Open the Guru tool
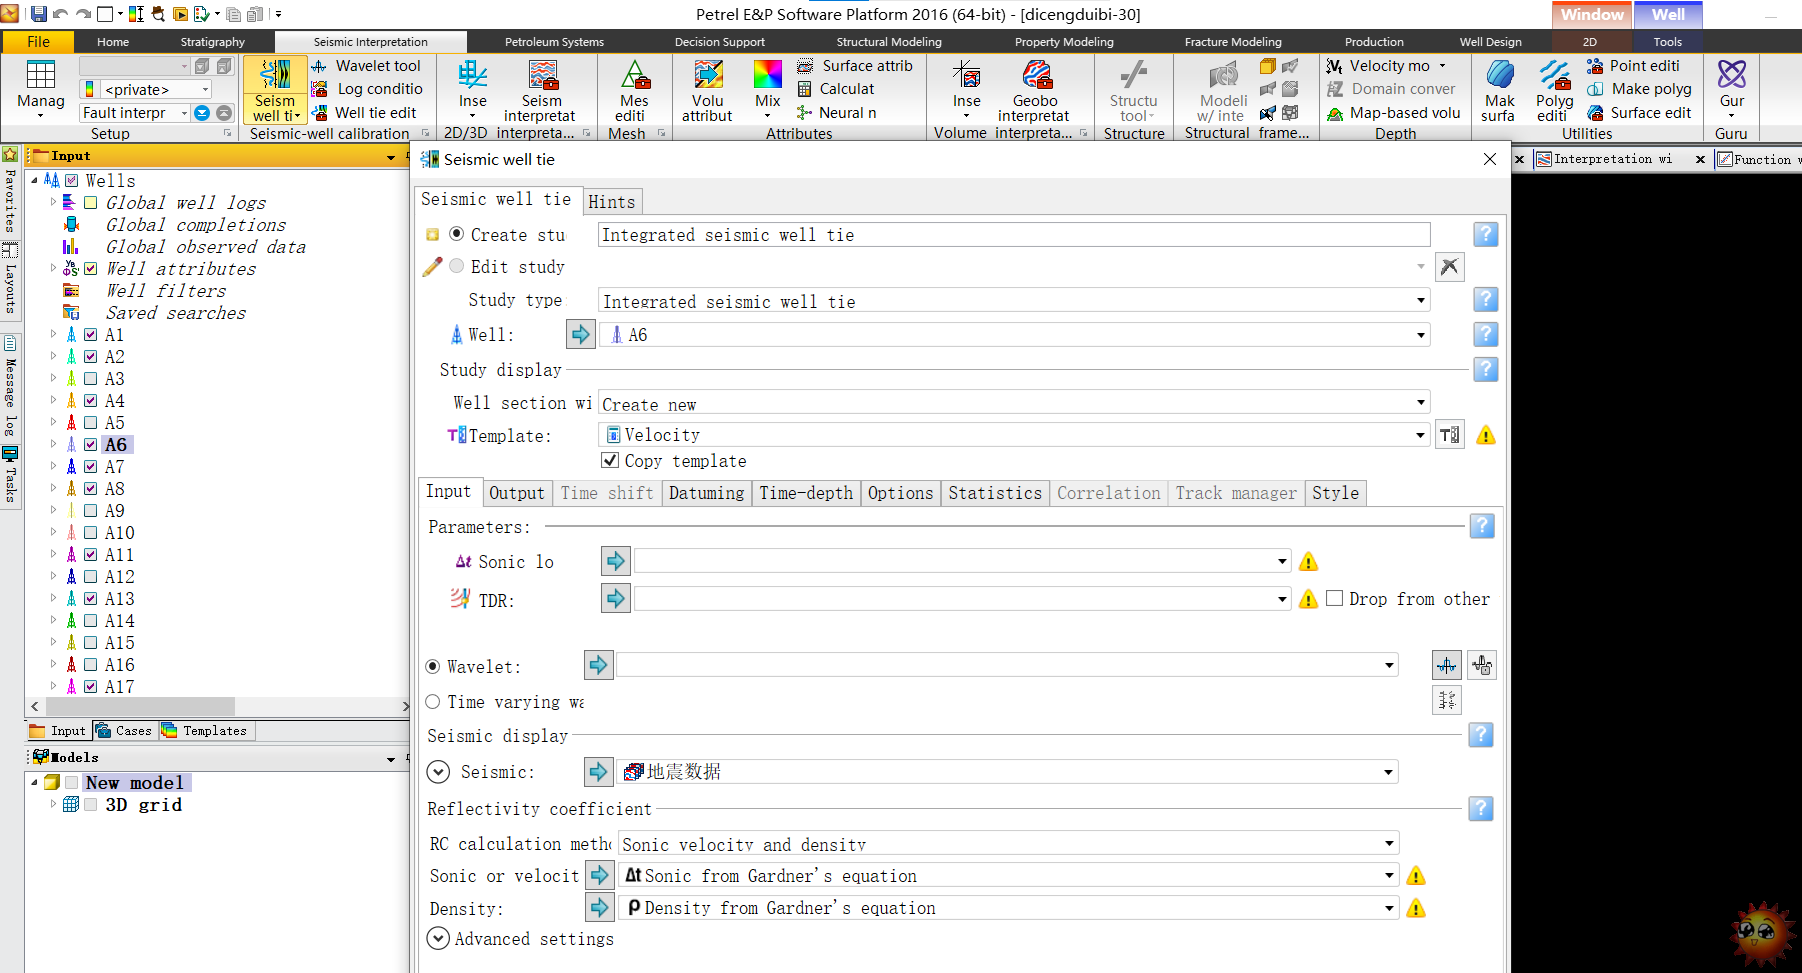Screen dimensions: 1802x973 click(1732, 88)
